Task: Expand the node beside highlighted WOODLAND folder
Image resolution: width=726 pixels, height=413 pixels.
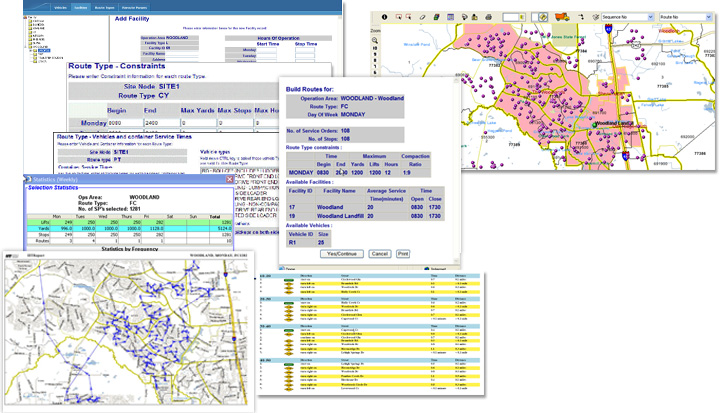Action: (31, 50)
